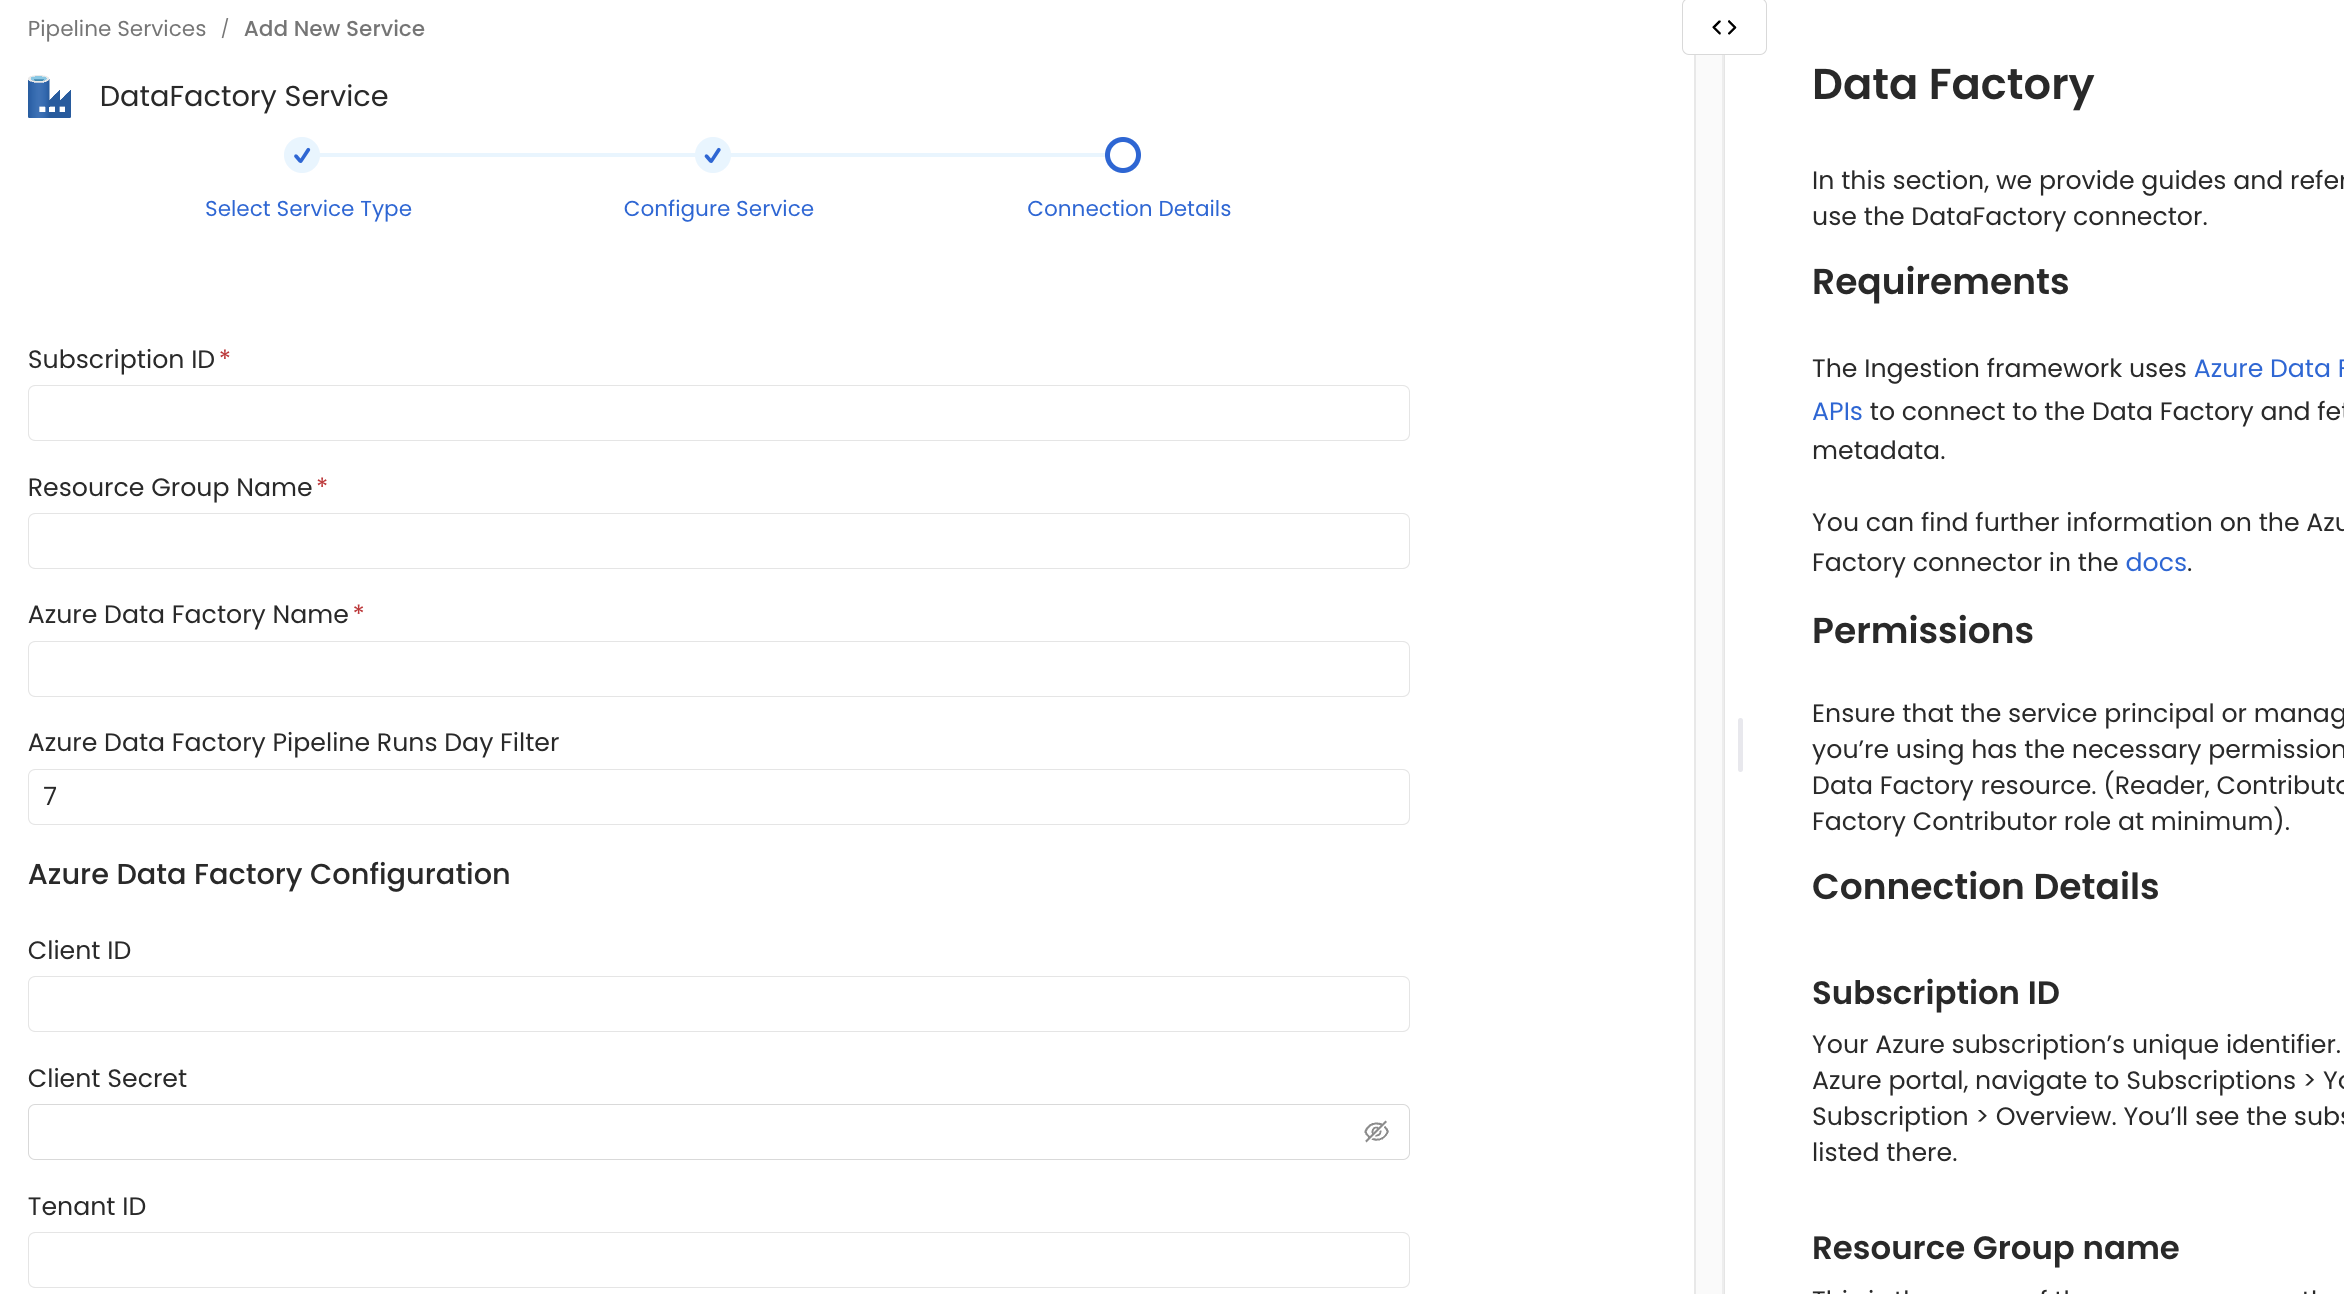
Task: Focus the Azure Data Factory Name input field
Action: (x=717, y=668)
